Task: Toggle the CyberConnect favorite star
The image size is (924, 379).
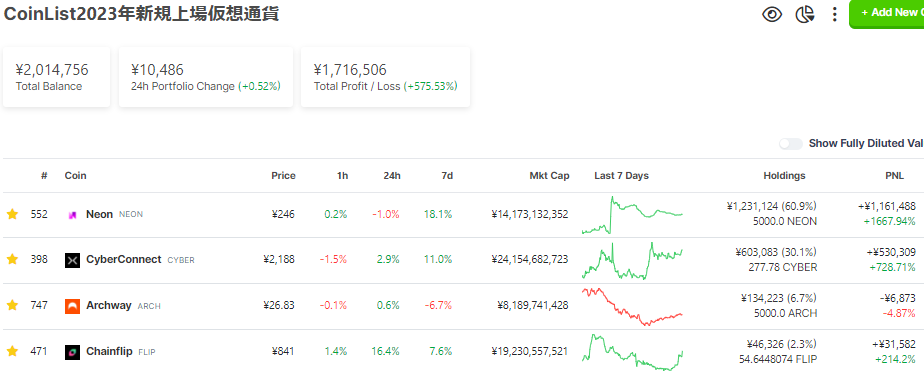Action: pos(12,259)
